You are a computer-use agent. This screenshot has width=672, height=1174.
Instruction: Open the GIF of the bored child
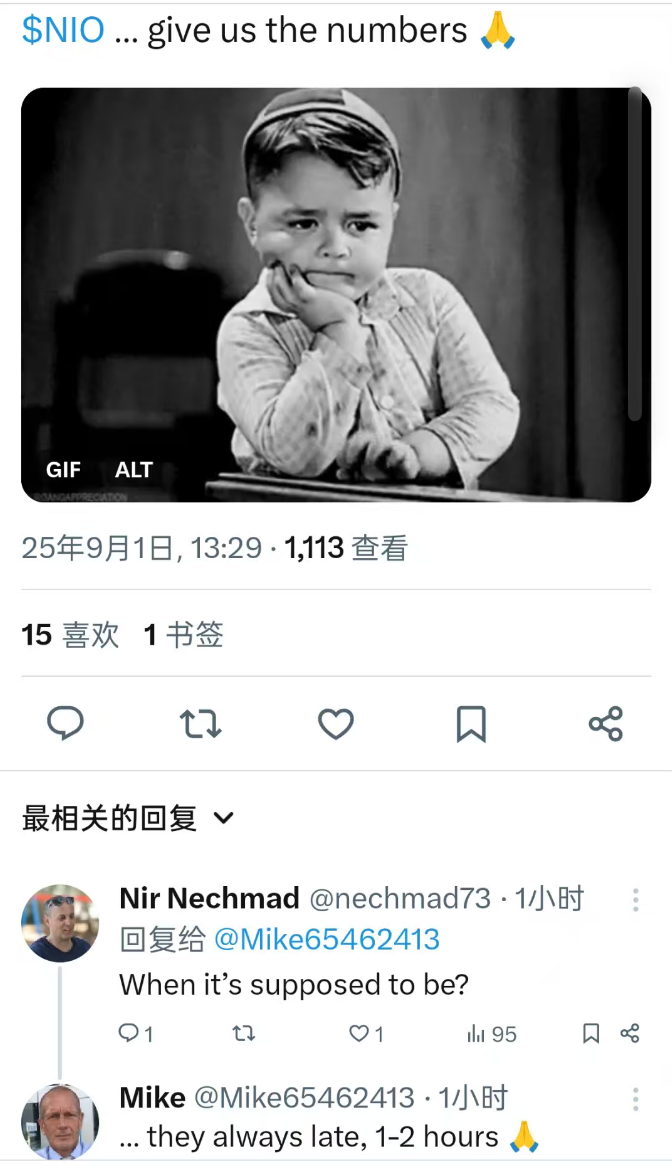pyautogui.click(x=336, y=294)
